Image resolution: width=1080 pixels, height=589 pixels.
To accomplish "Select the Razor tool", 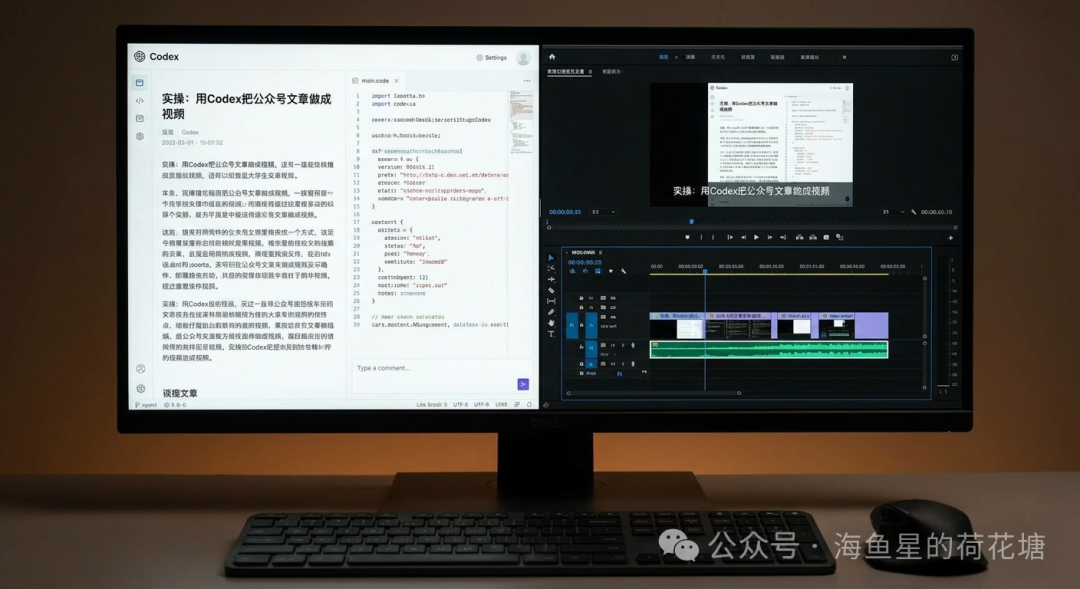I will pyautogui.click(x=551, y=290).
